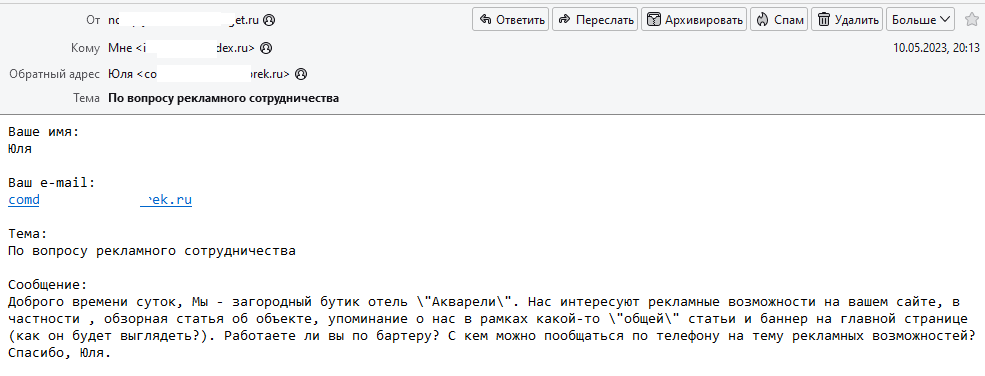Click the bold subject По вопросу рекламного сотрудничества

tap(224, 99)
